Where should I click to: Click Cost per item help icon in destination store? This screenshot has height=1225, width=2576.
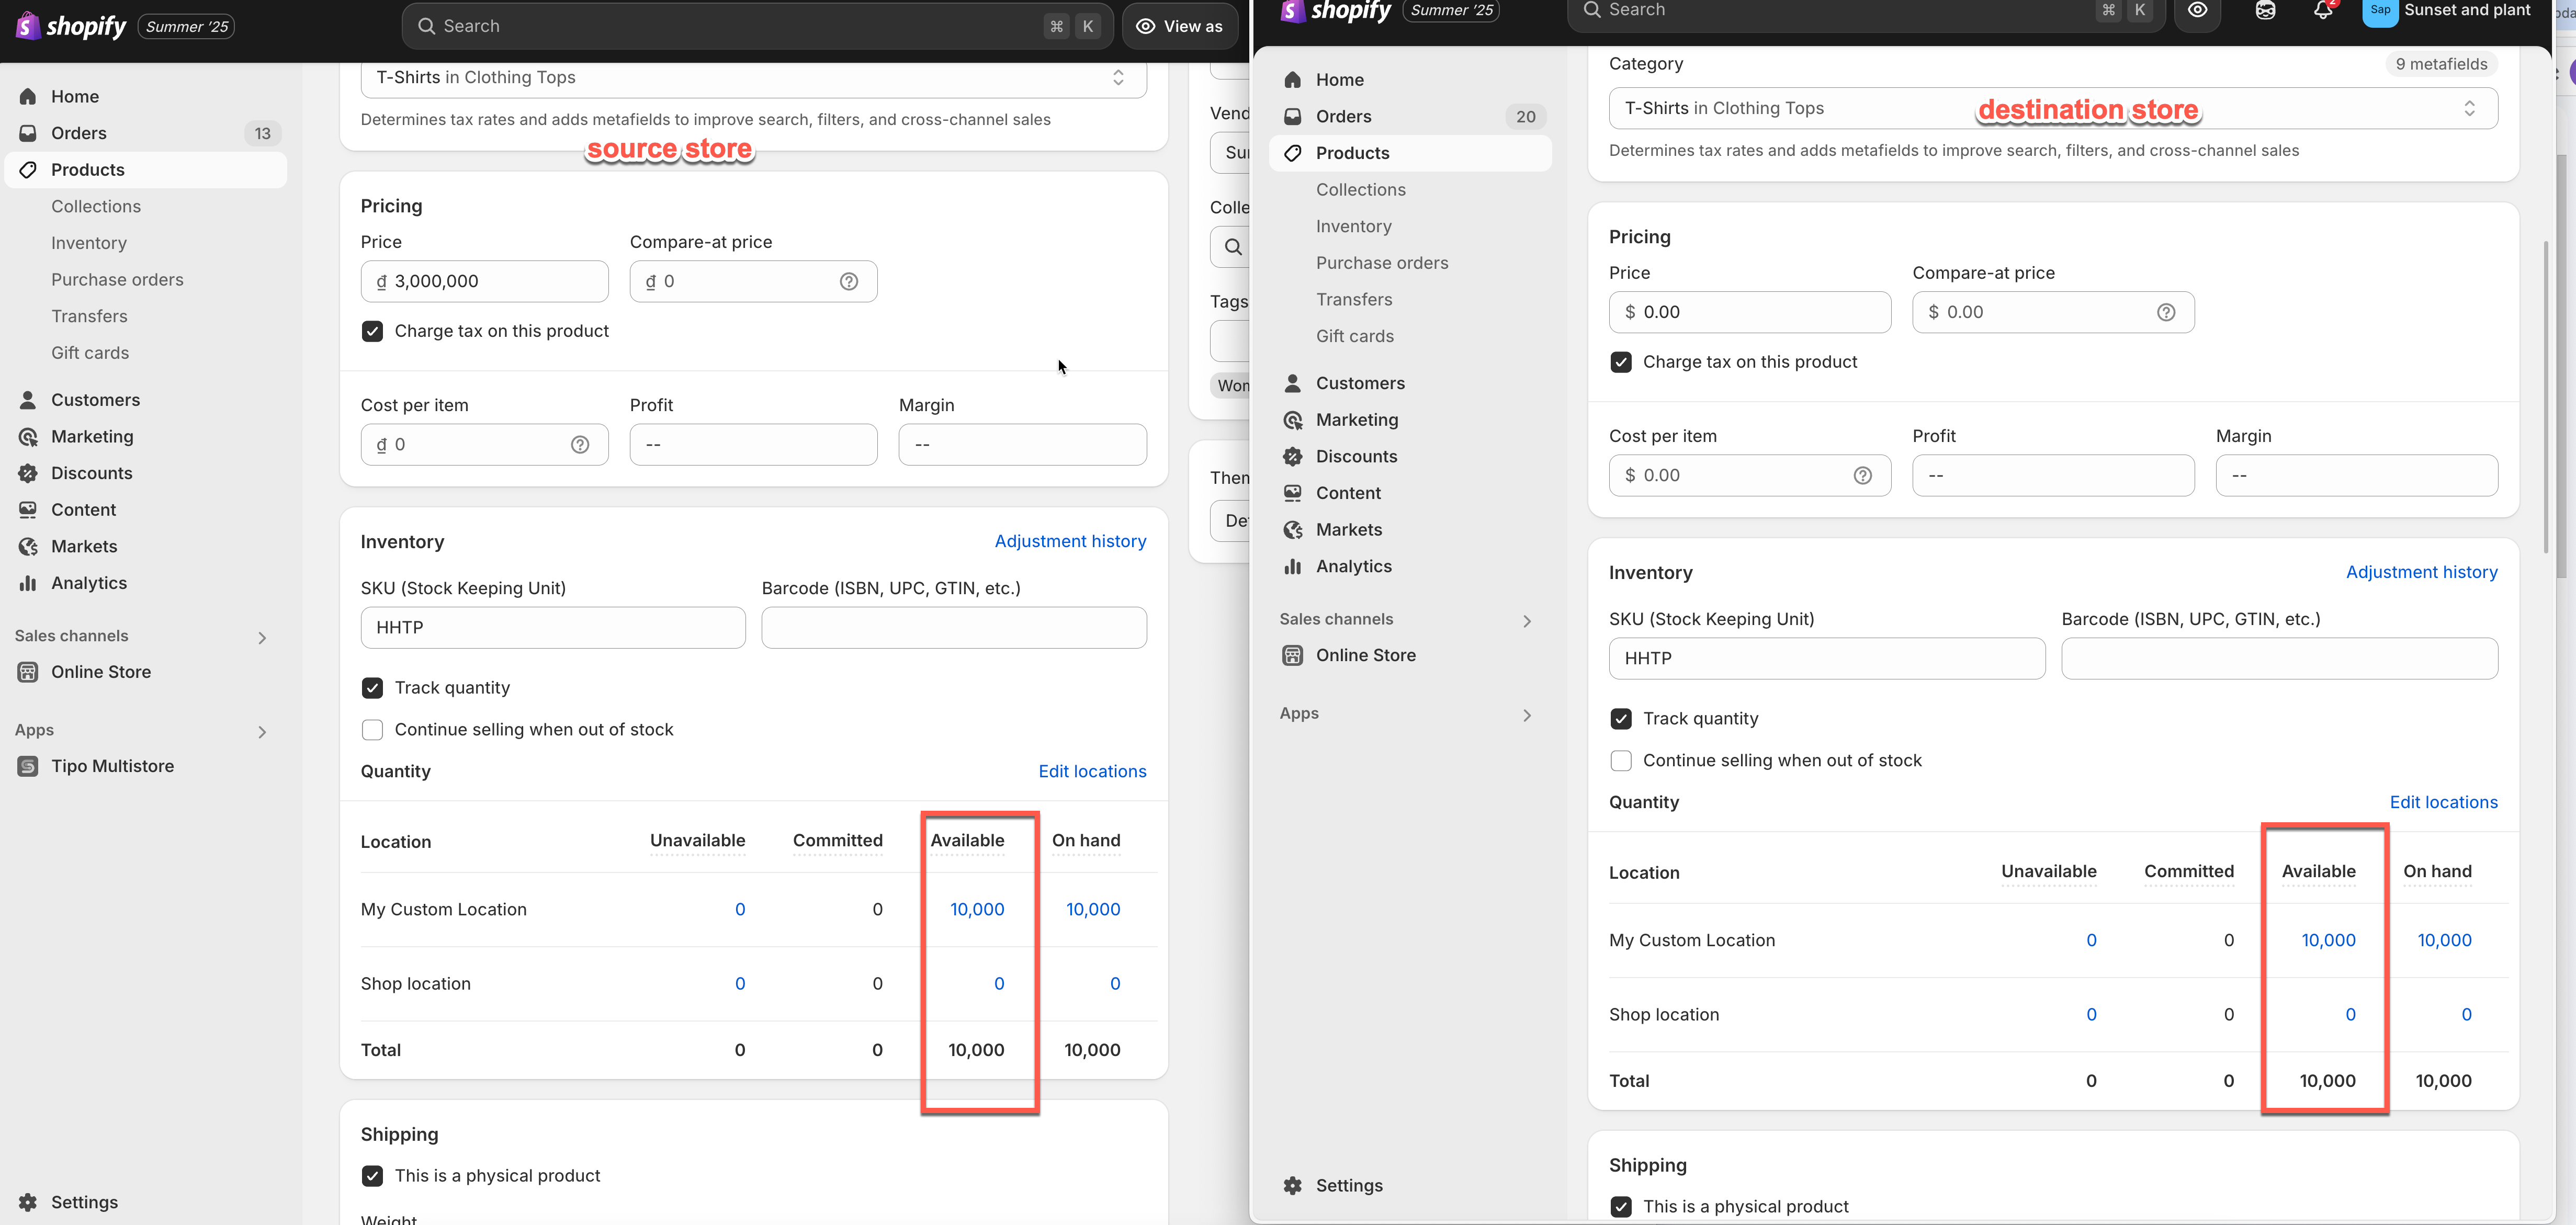point(1862,476)
